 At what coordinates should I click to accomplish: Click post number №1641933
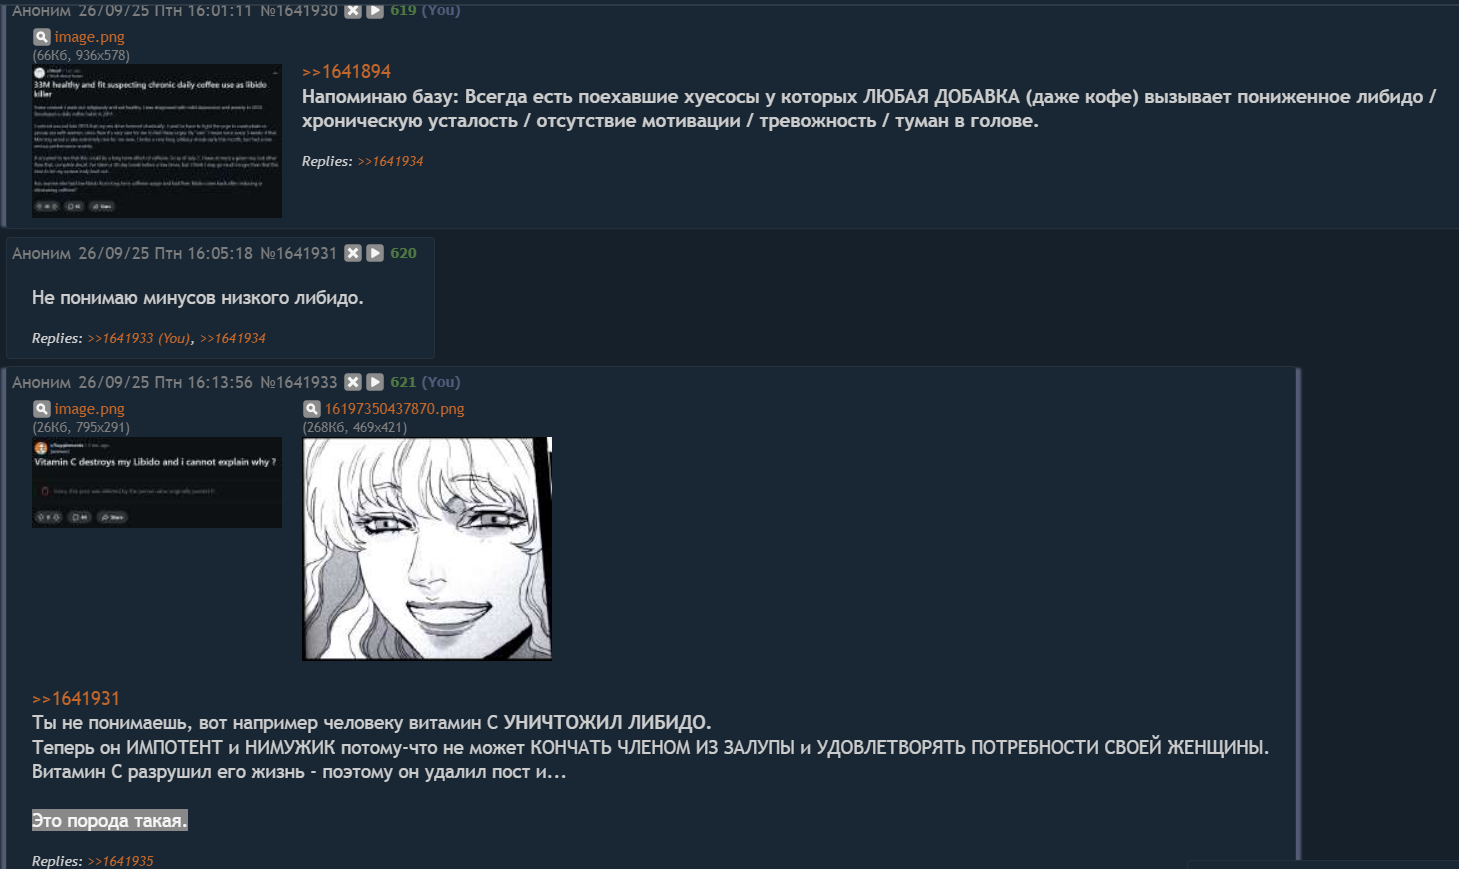point(299,382)
